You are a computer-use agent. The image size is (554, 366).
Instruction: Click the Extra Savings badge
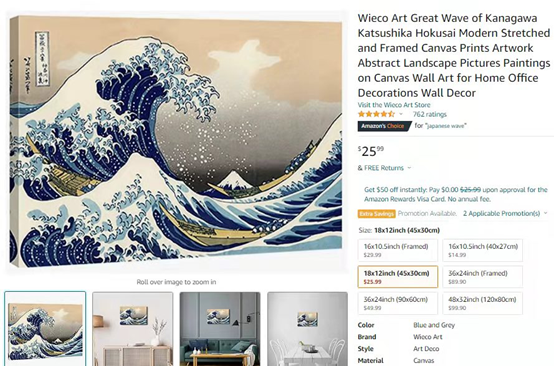click(376, 214)
